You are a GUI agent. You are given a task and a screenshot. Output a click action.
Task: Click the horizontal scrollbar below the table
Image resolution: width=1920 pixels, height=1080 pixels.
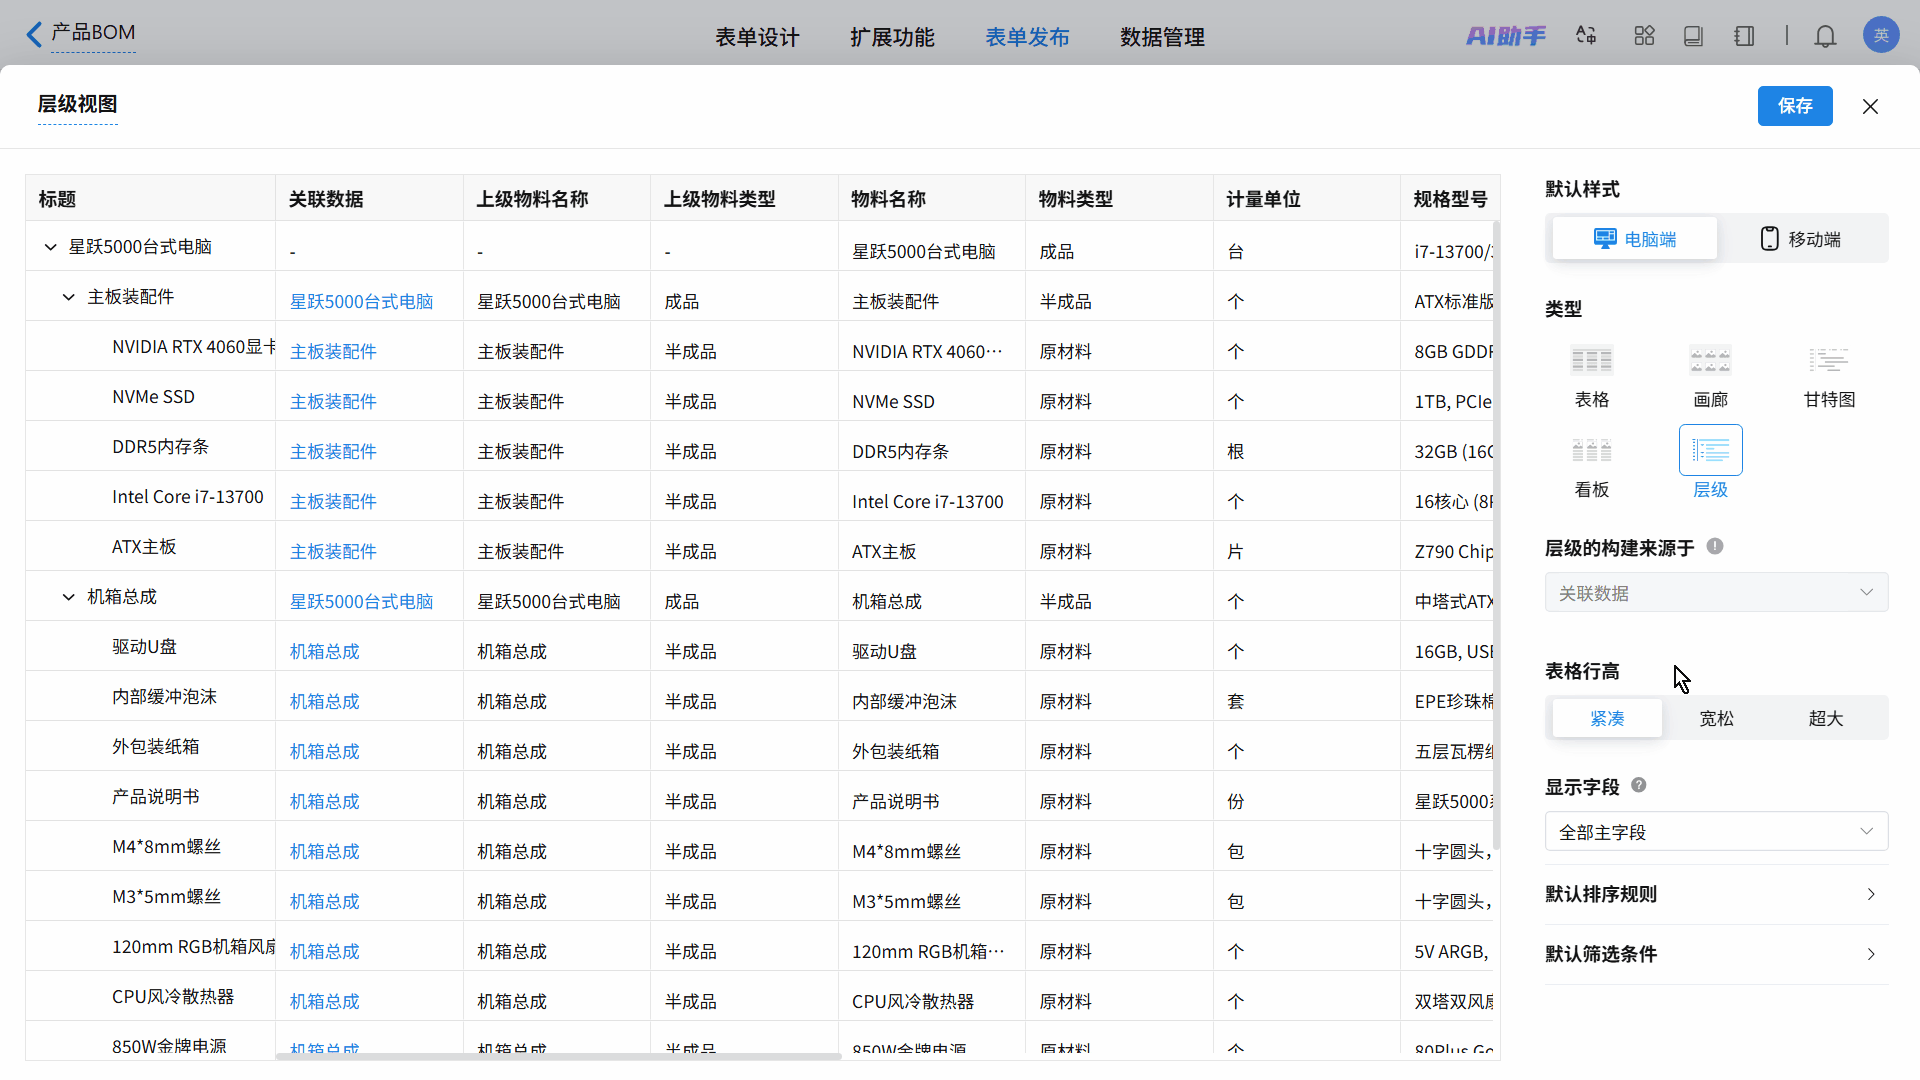click(558, 1056)
